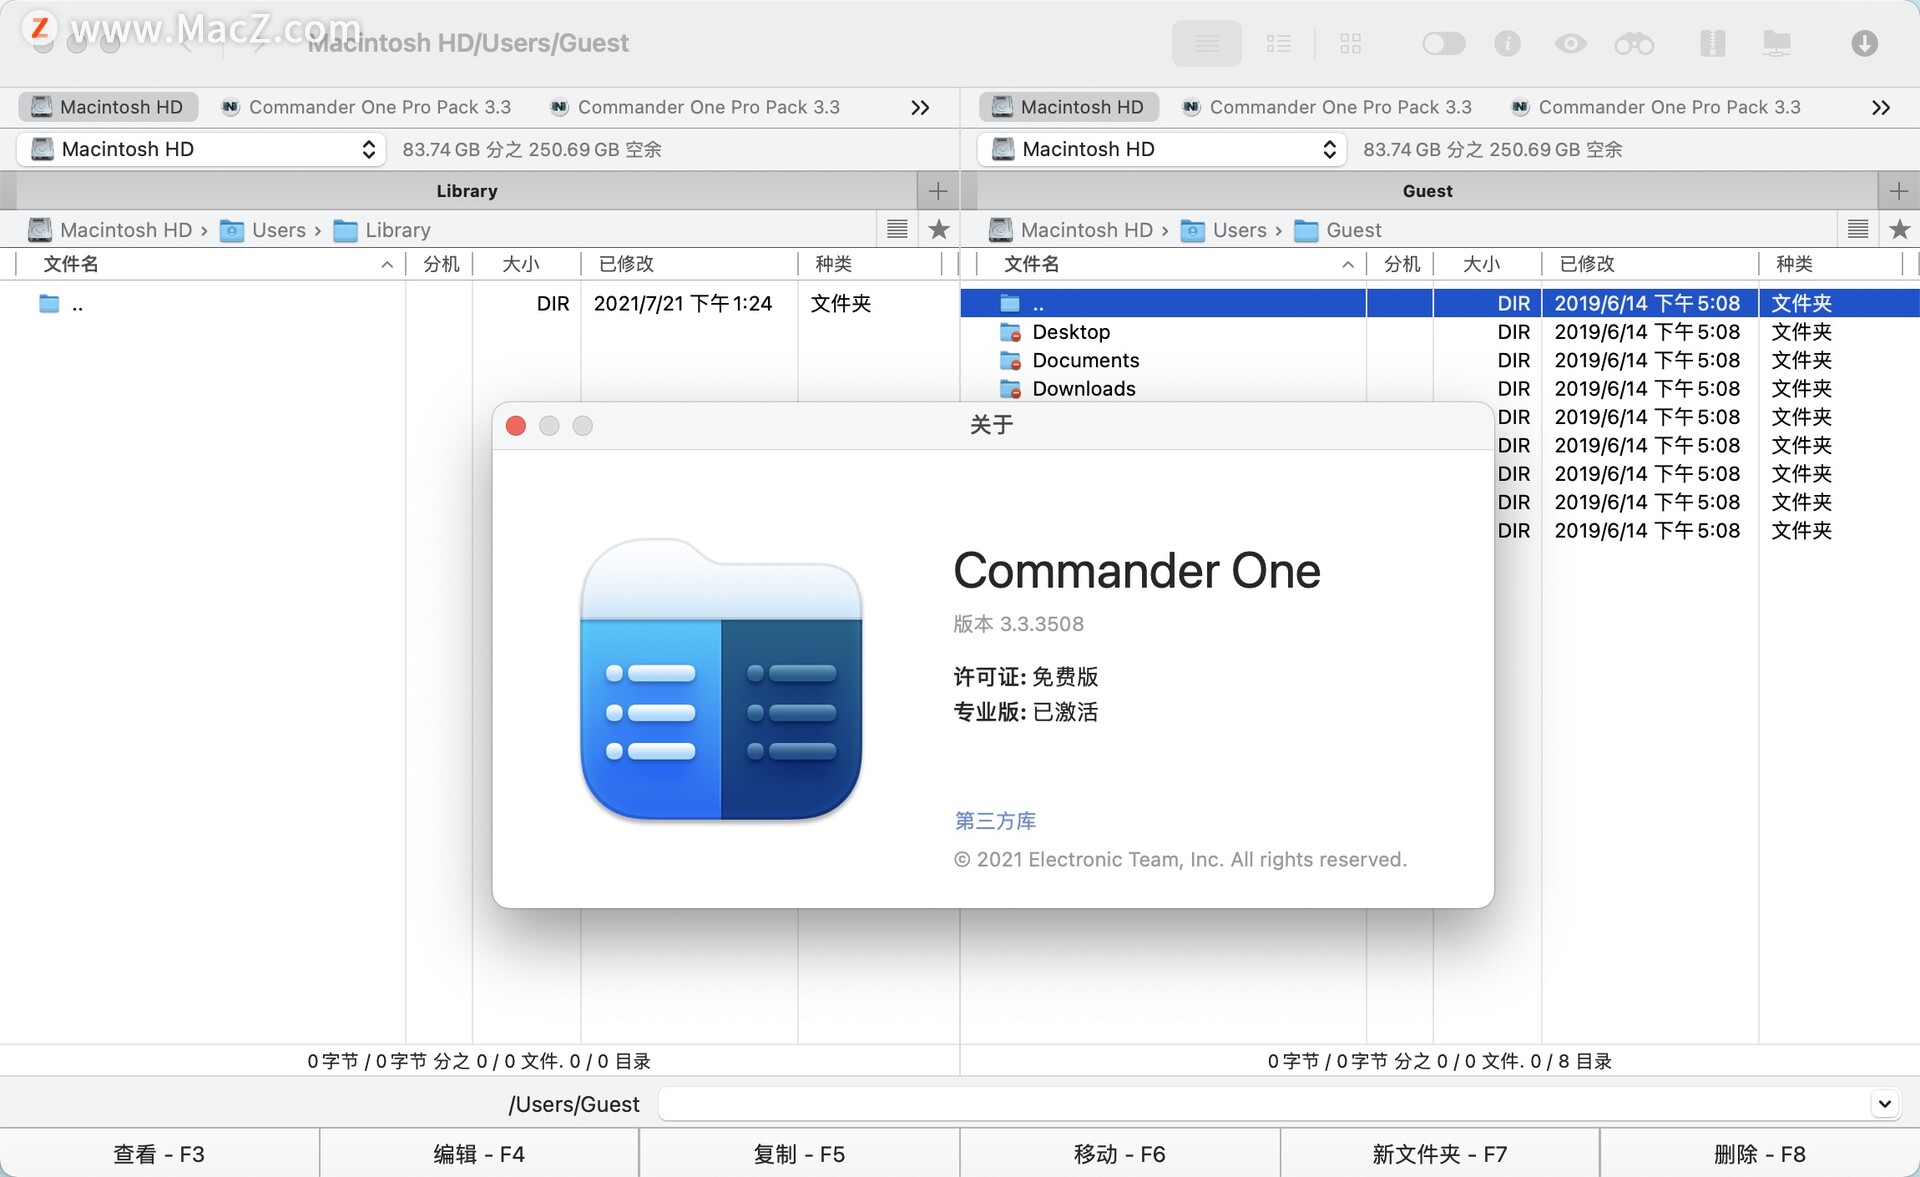This screenshot has width=1920, height=1177.
Task: Click the download queue arrow icon
Action: pyautogui.click(x=1864, y=43)
